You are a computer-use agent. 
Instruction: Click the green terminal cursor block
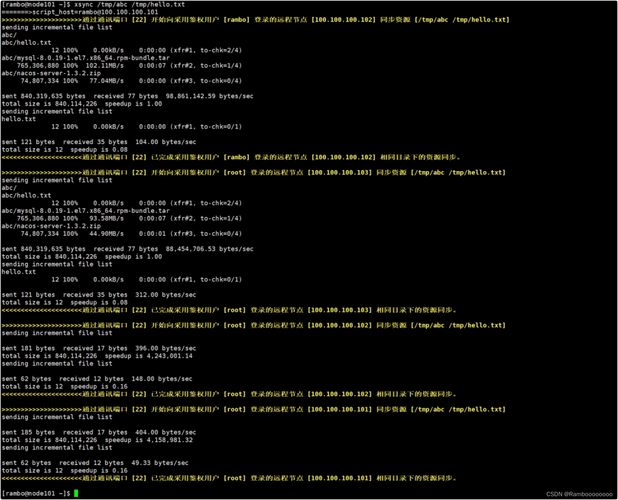(x=76, y=493)
